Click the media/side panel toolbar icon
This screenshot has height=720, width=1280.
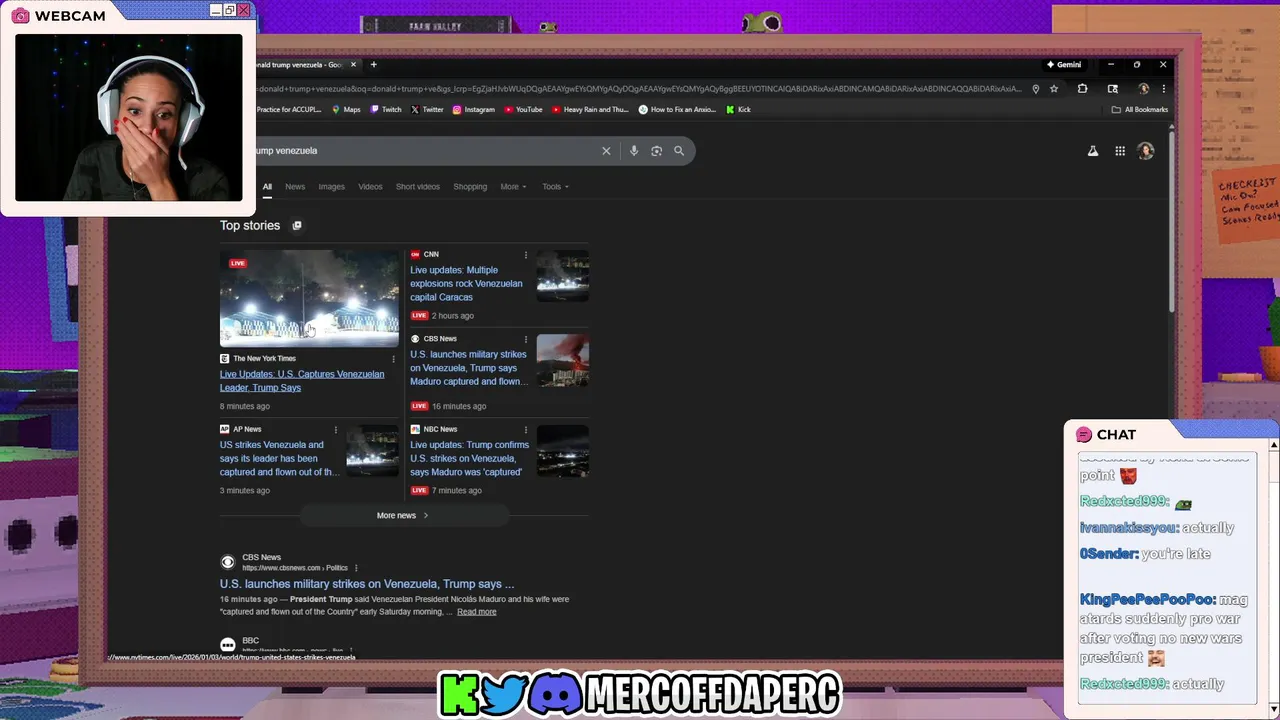[1113, 89]
